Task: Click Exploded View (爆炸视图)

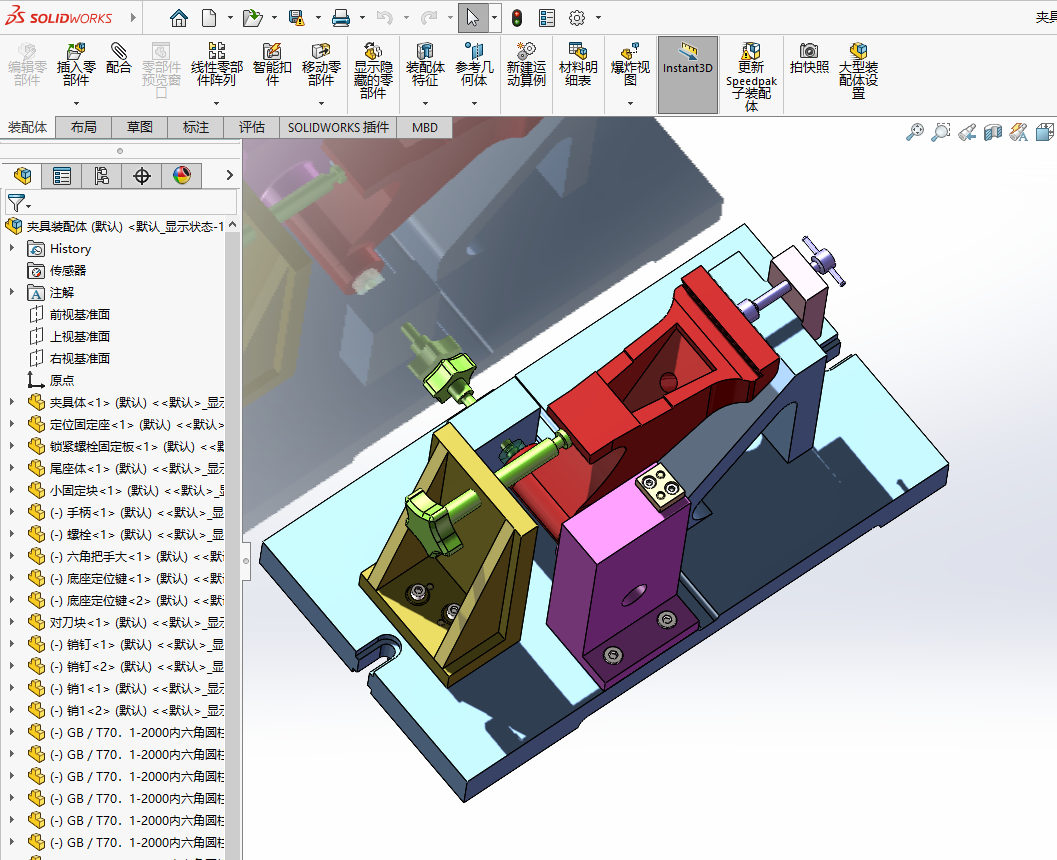Action: tap(630, 65)
